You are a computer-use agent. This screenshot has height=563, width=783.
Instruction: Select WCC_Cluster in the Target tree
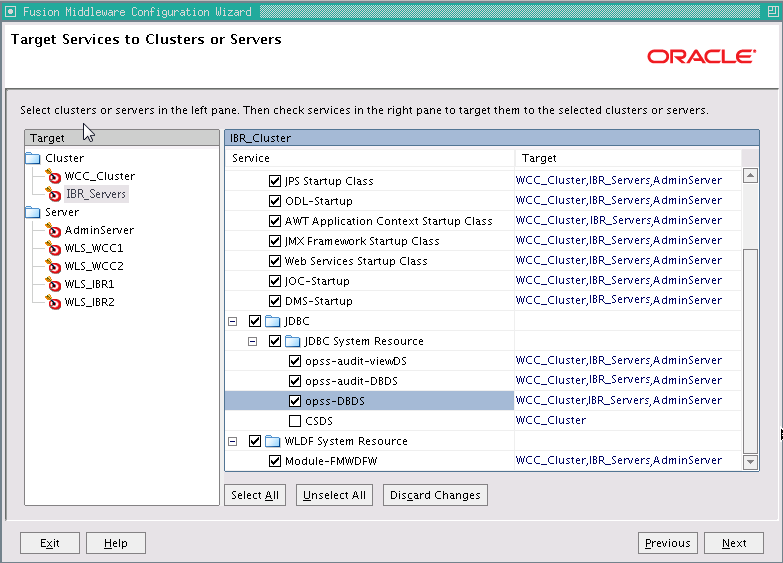click(x=100, y=176)
